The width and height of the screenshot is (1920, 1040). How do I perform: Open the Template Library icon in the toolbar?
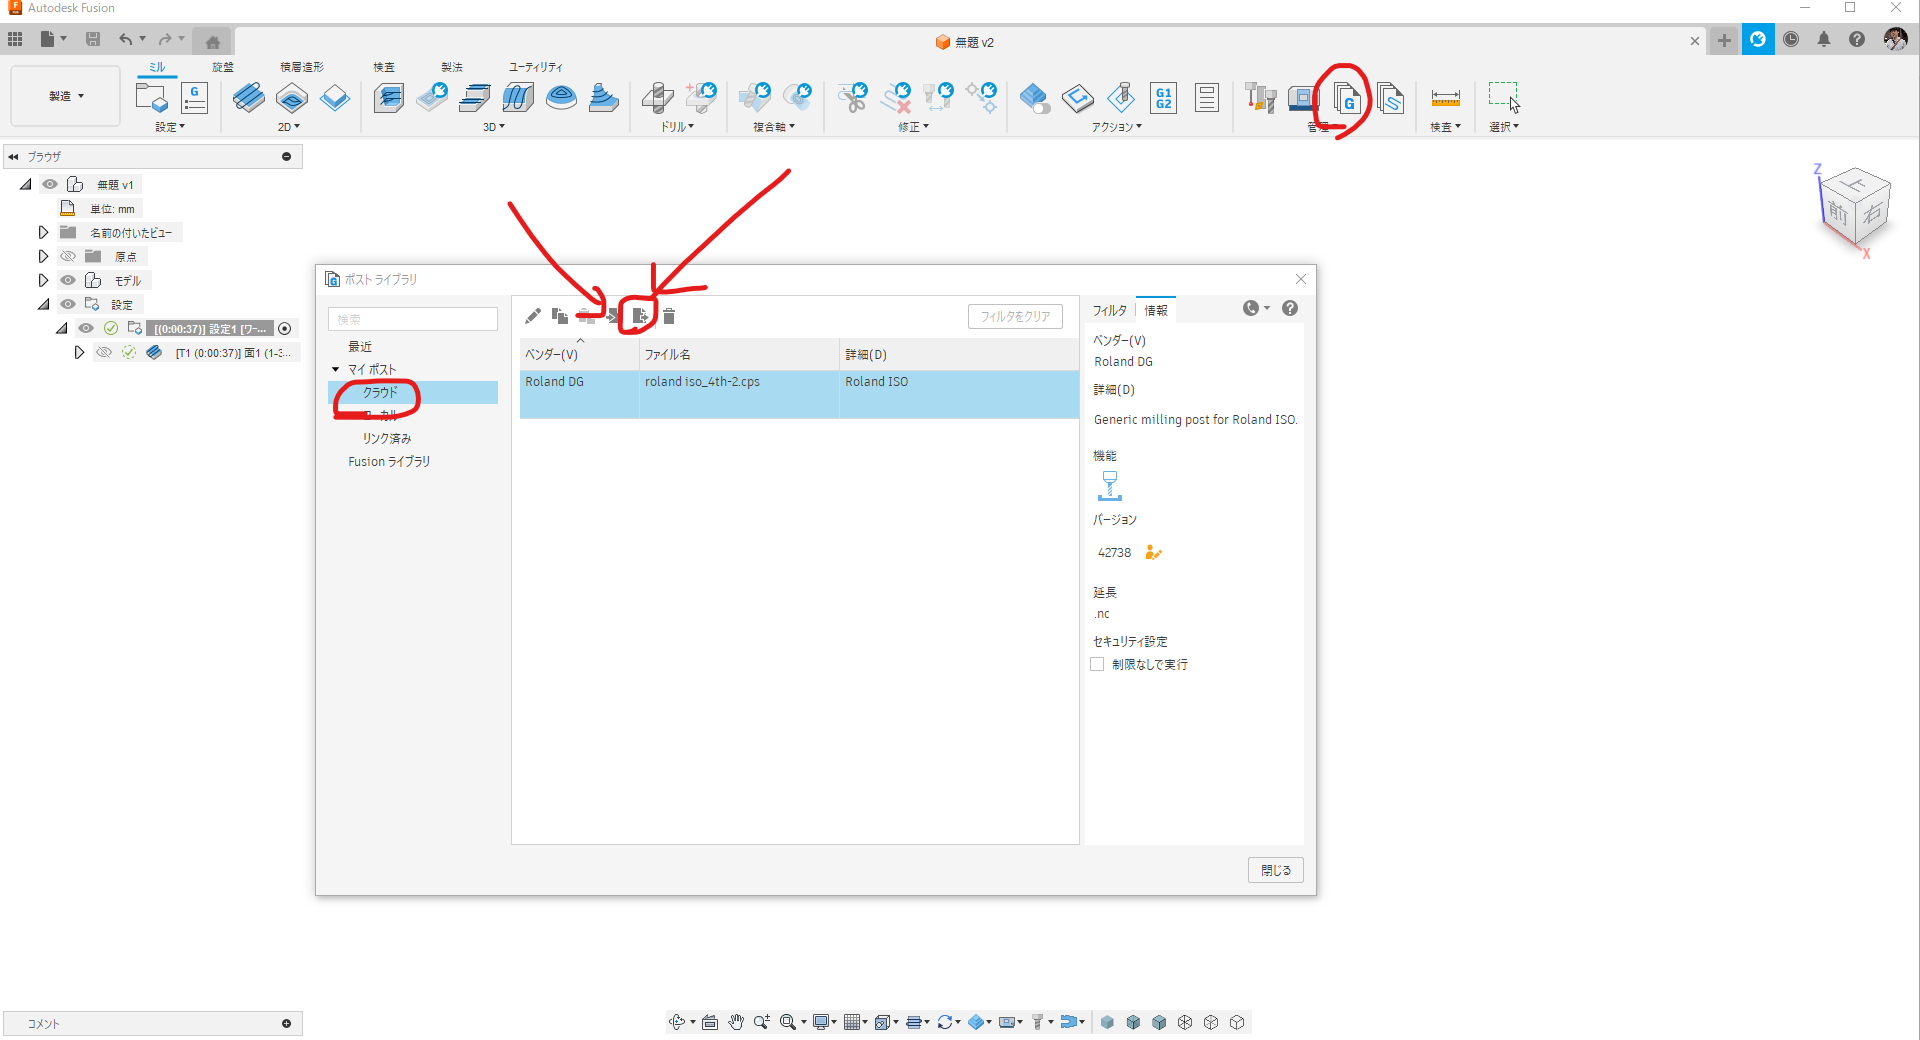1390,98
